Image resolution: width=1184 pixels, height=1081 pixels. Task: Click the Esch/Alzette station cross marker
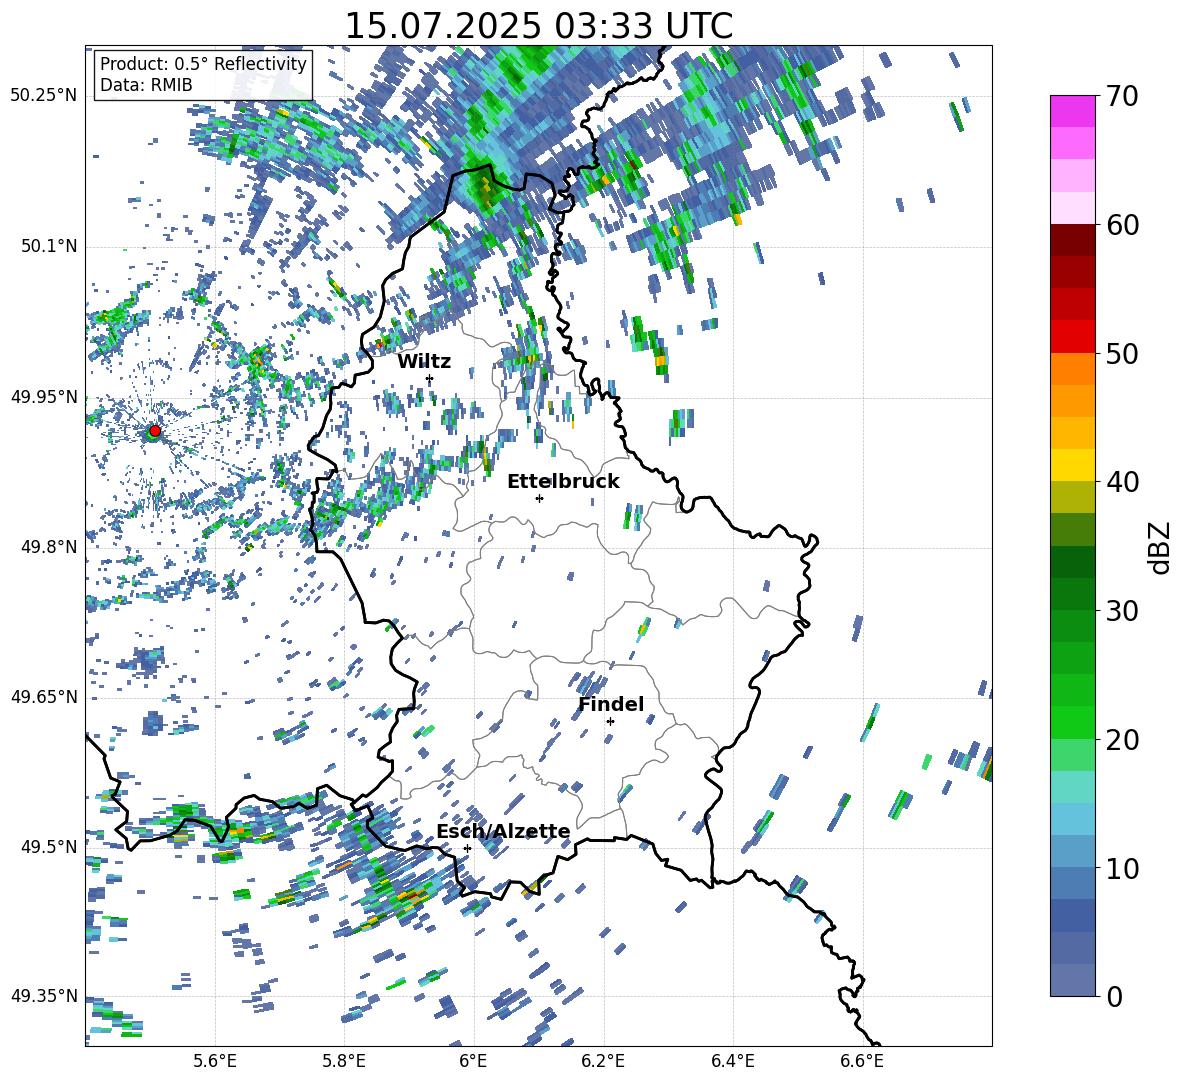[467, 848]
